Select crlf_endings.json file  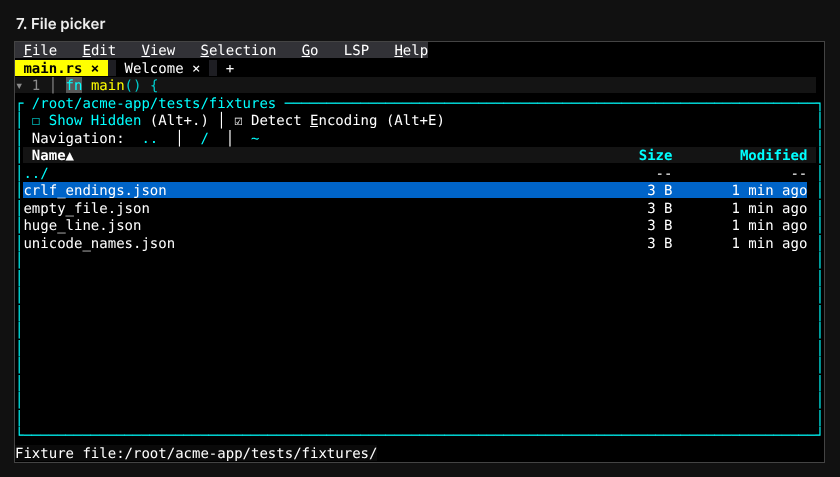[415, 190]
